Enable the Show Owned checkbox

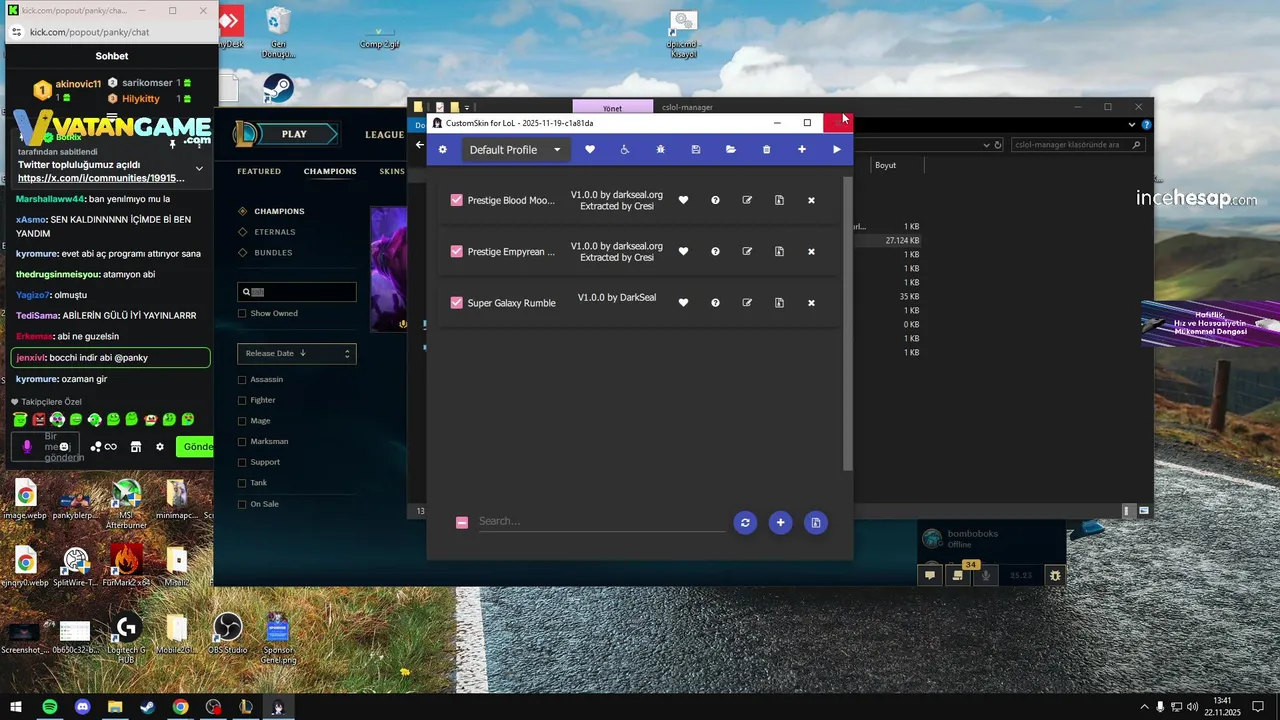(242, 313)
